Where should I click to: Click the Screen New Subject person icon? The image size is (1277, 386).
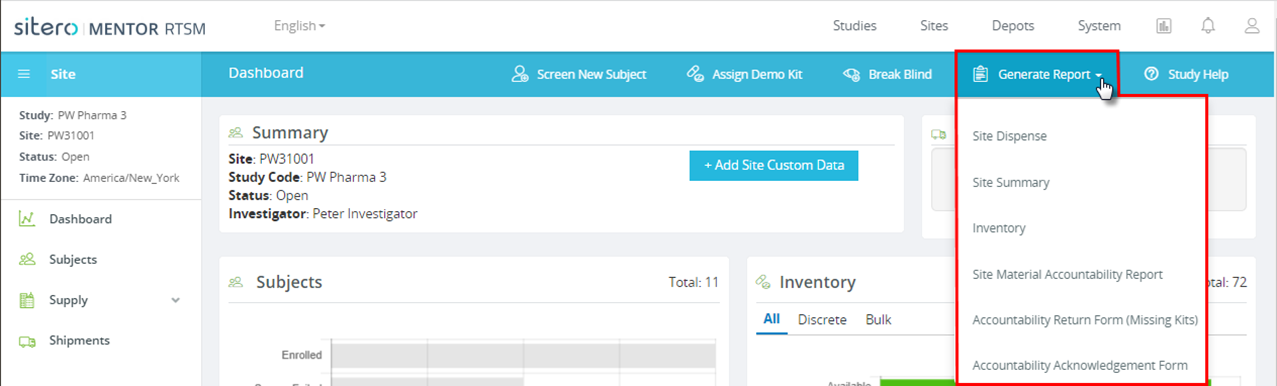519,74
